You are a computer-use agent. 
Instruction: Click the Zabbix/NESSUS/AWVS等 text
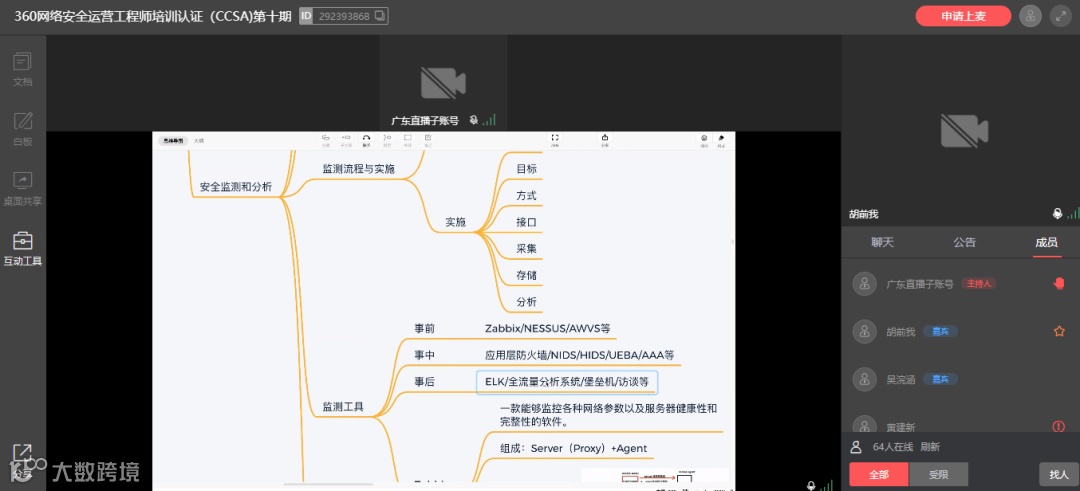tap(548, 328)
